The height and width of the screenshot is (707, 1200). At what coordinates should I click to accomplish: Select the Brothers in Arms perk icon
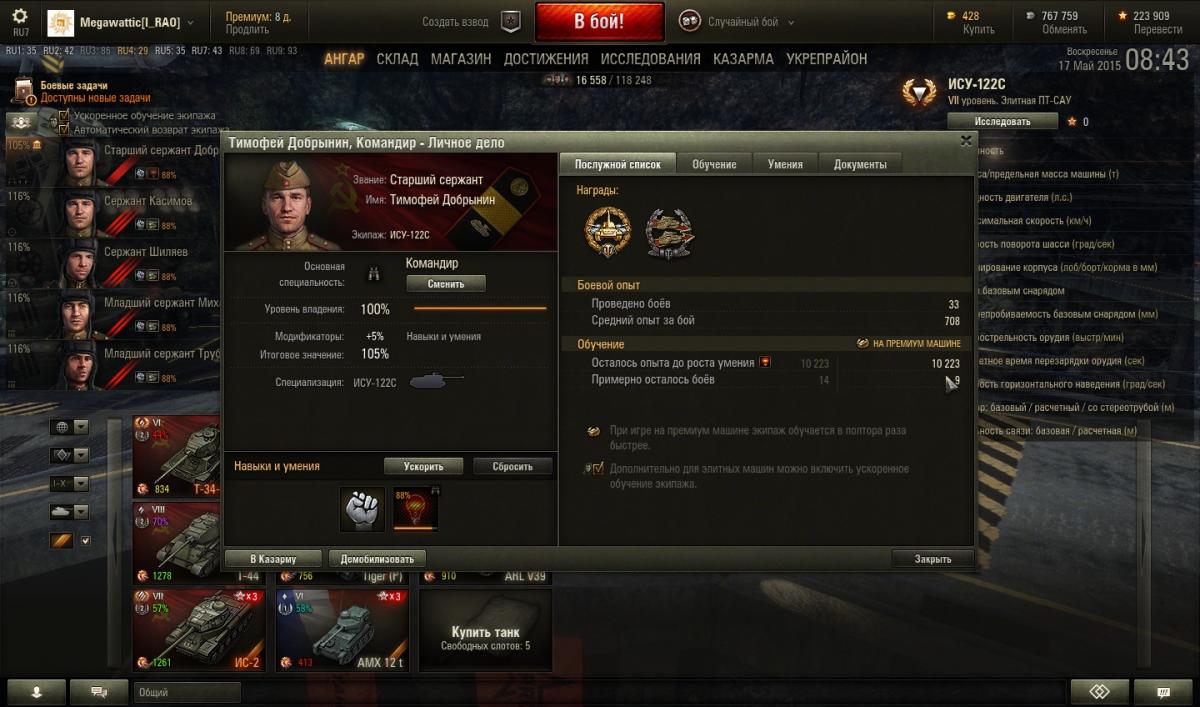363,508
